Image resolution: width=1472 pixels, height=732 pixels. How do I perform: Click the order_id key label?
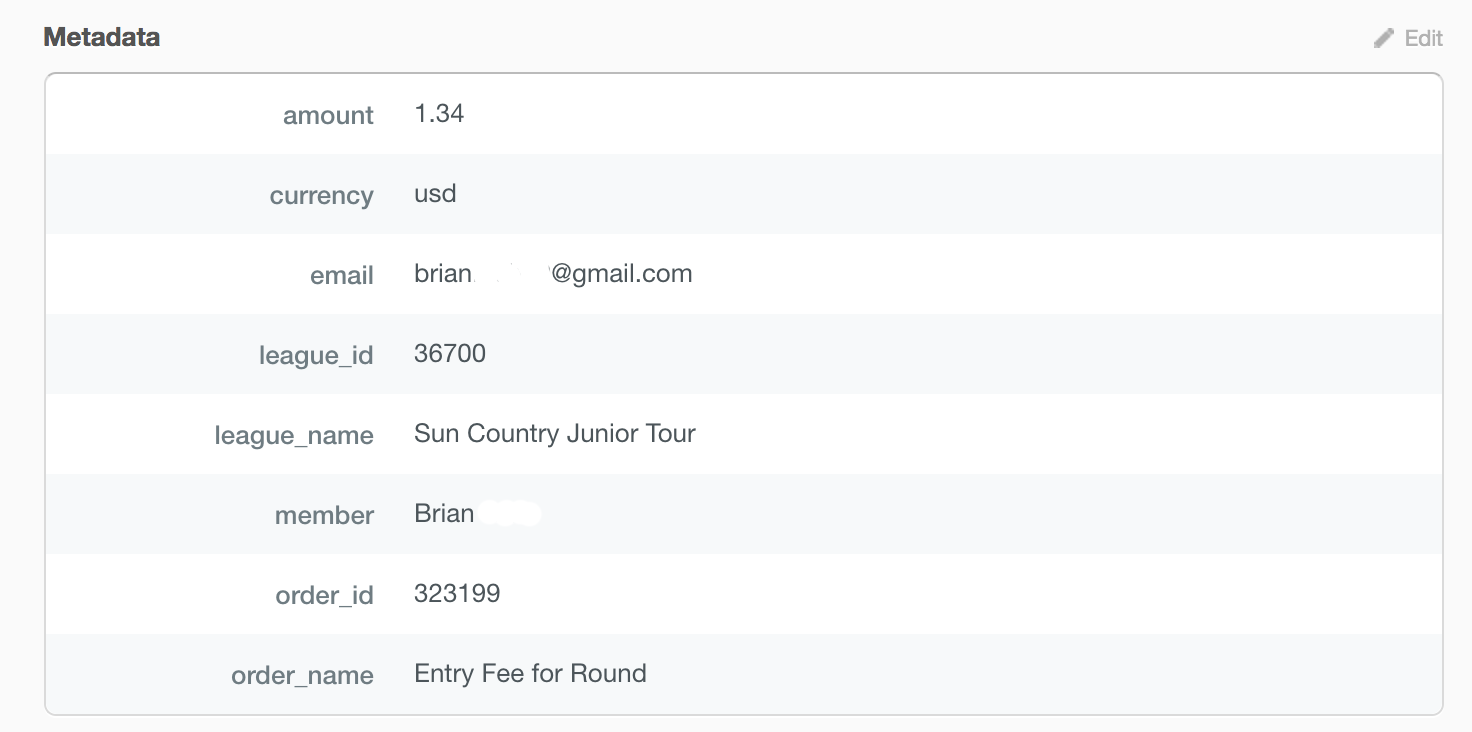[x=324, y=596]
